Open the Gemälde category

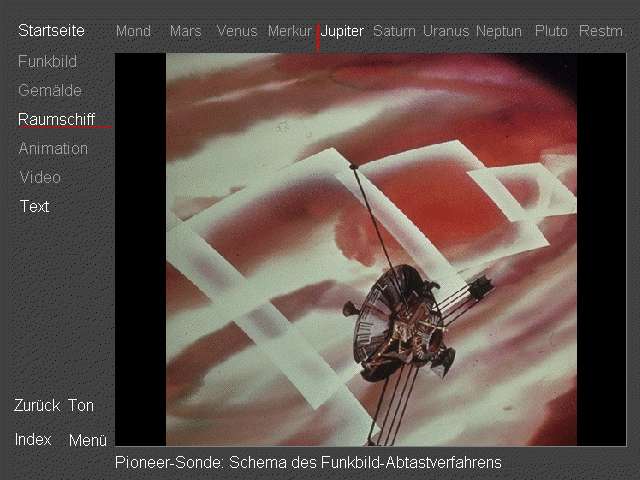pyautogui.click(x=50, y=91)
